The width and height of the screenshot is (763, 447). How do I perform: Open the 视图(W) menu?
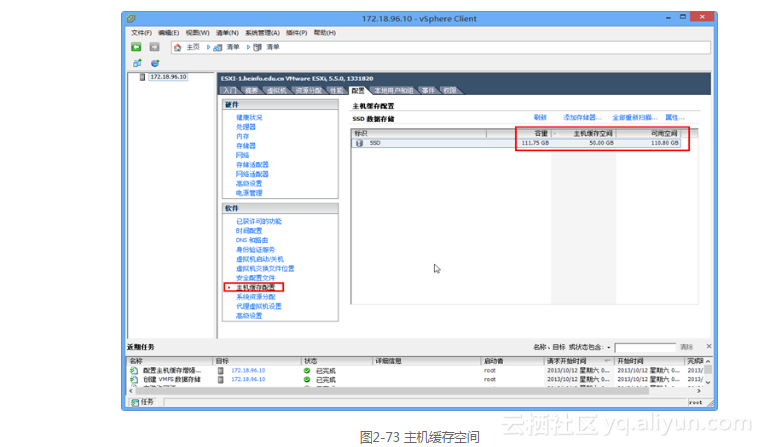[197, 33]
